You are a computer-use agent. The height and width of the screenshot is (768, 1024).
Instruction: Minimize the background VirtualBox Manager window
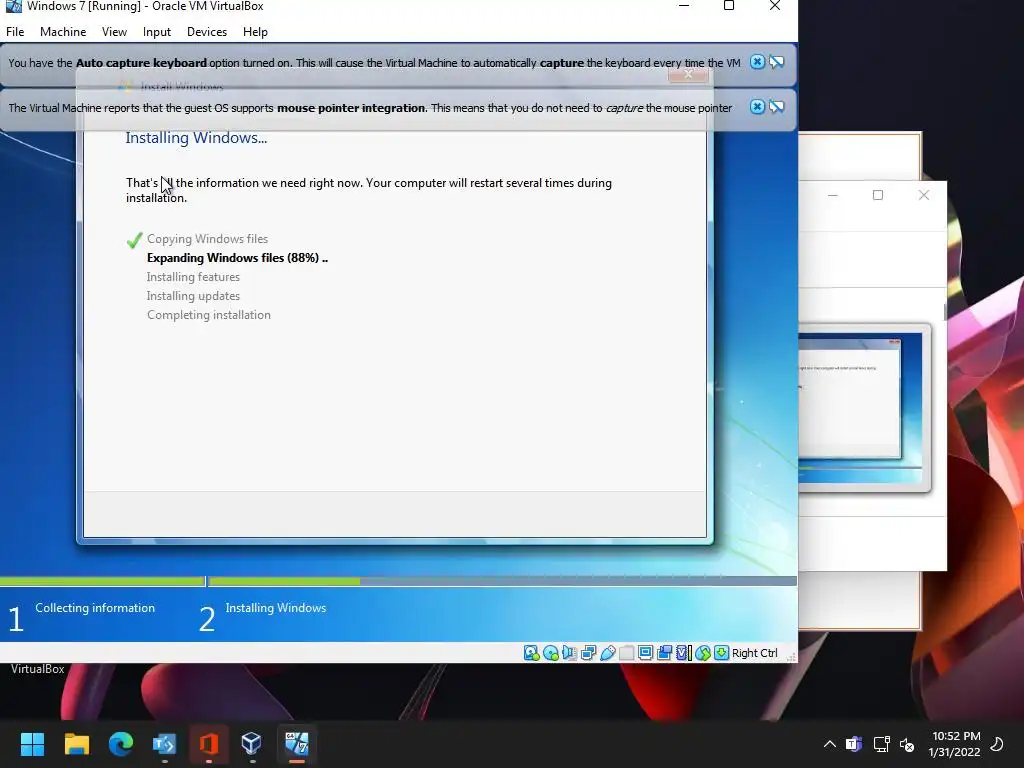tap(833, 195)
